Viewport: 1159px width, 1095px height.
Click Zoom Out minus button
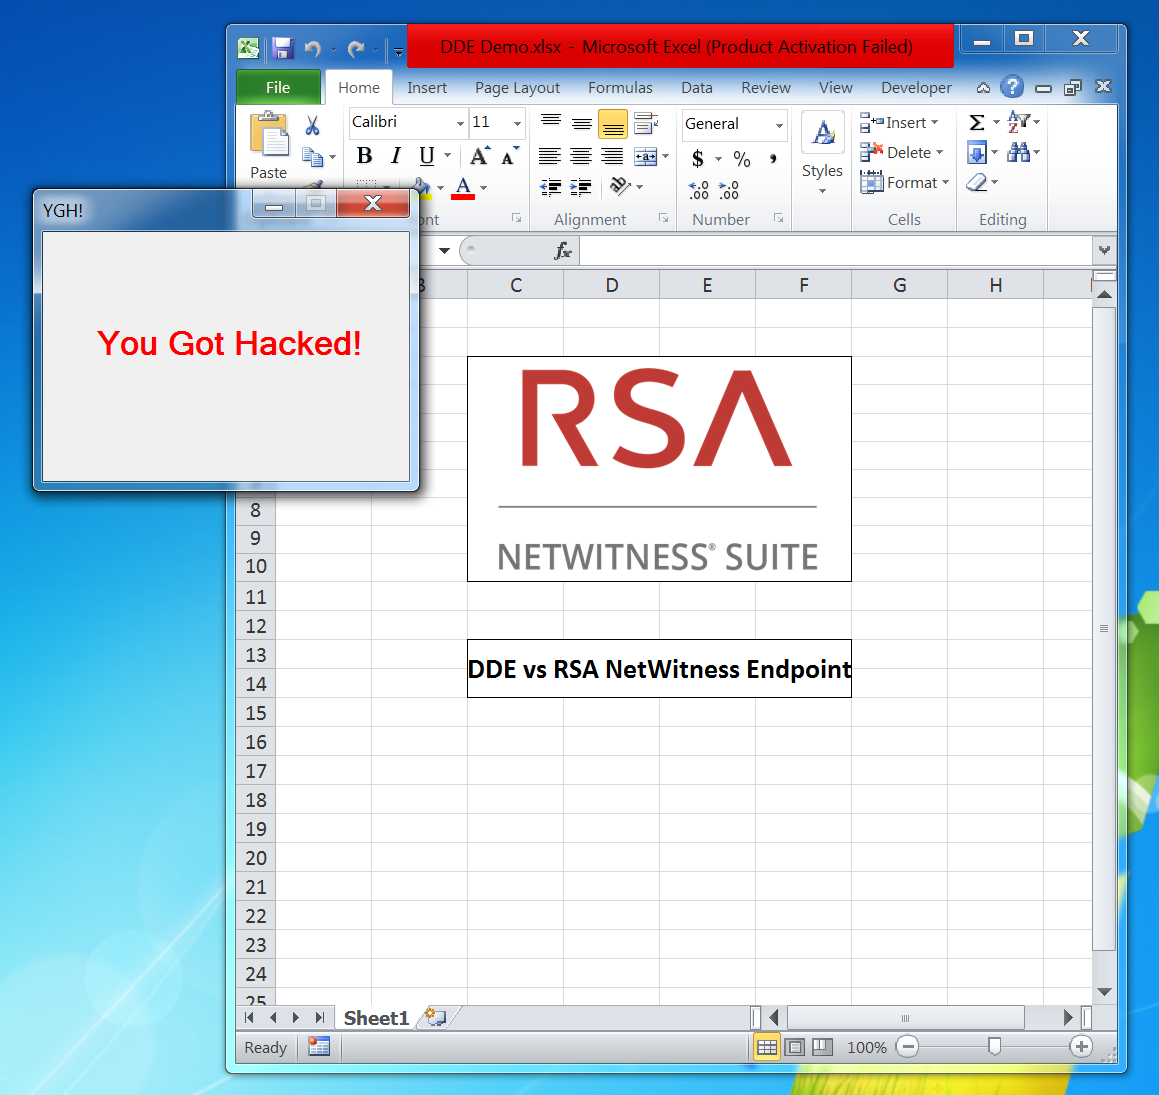coord(908,1046)
